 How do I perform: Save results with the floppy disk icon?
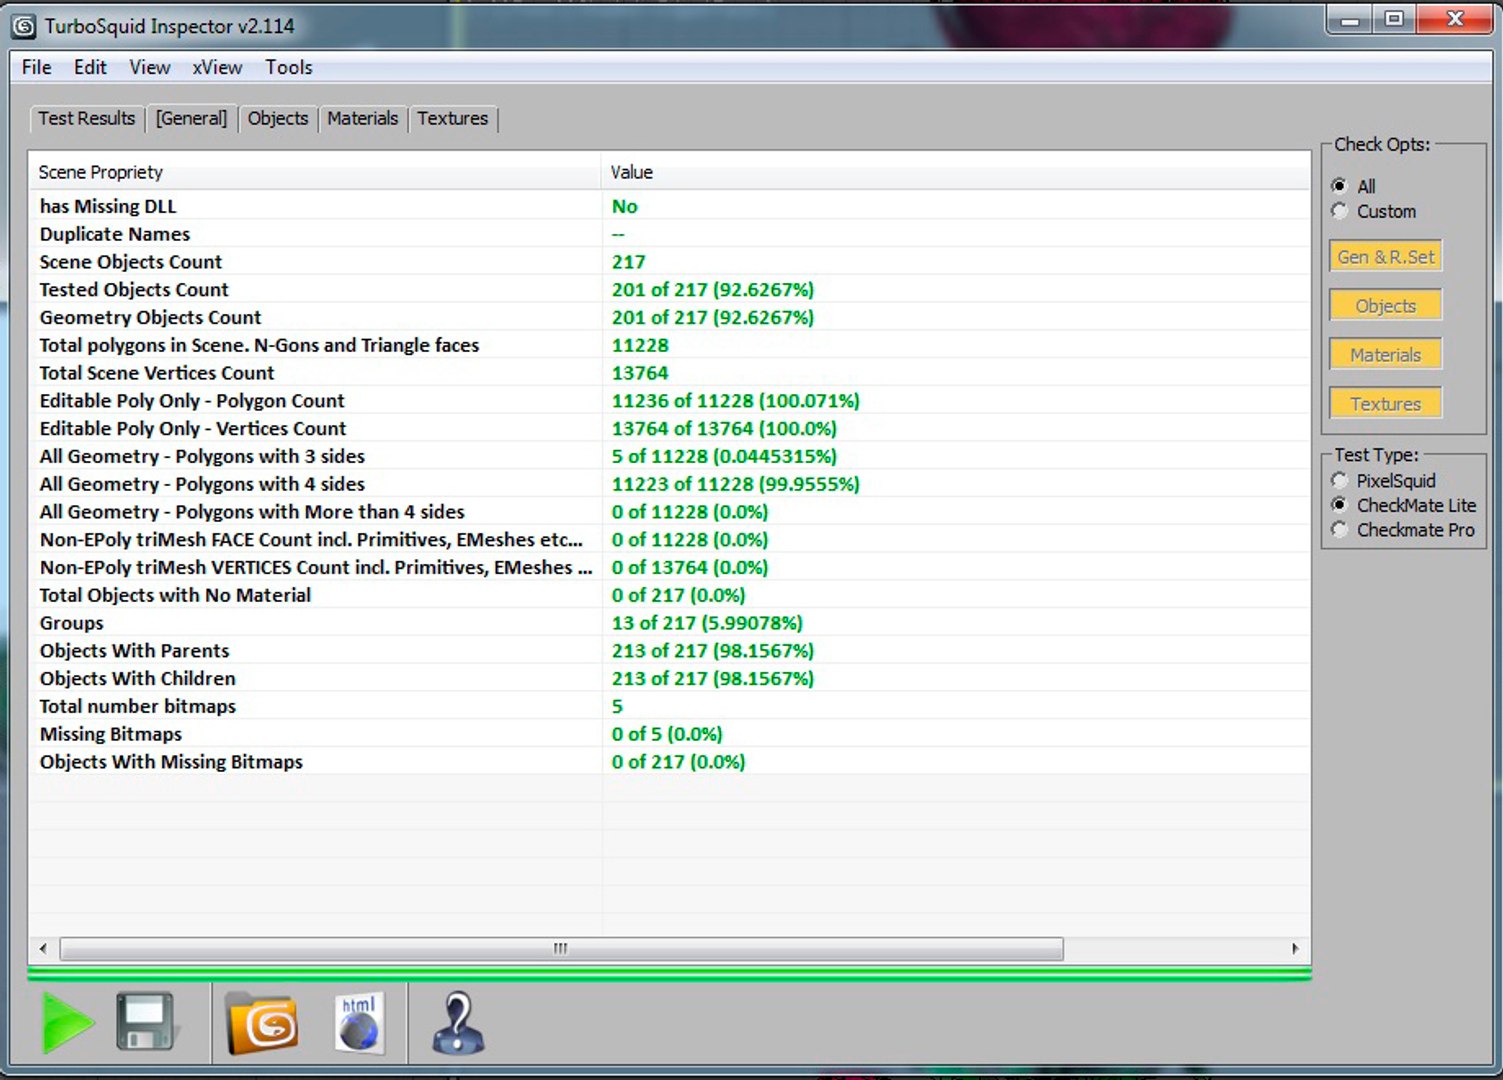tap(147, 1022)
